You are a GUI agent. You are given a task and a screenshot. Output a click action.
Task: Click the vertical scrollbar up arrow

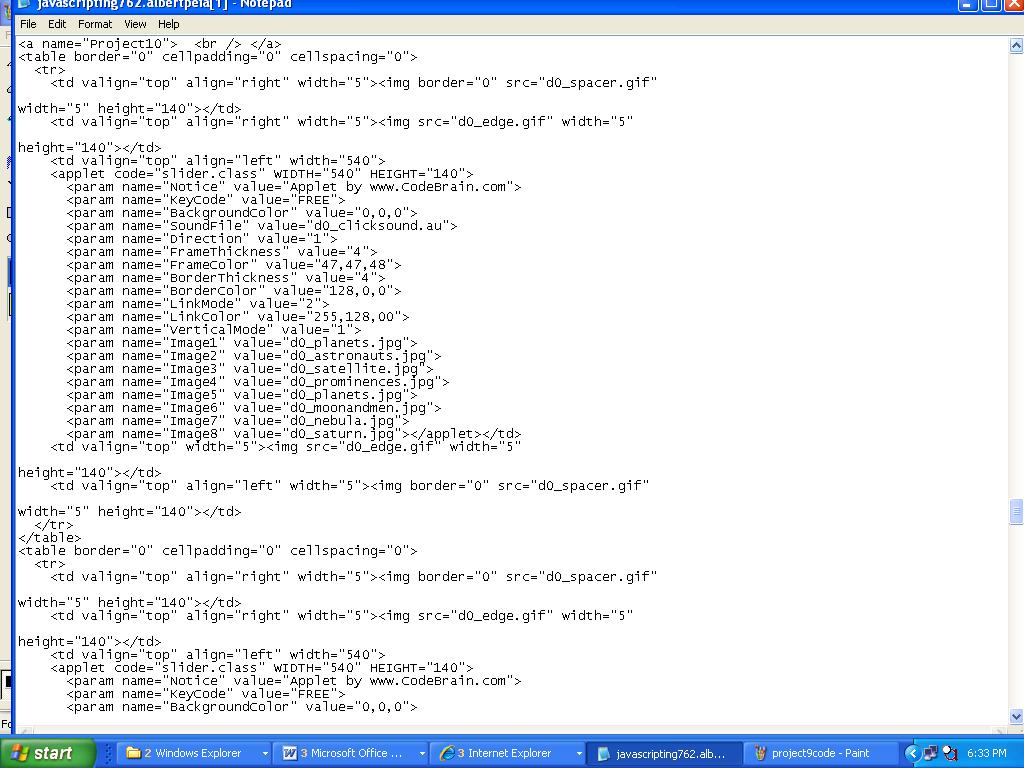(1016, 45)
